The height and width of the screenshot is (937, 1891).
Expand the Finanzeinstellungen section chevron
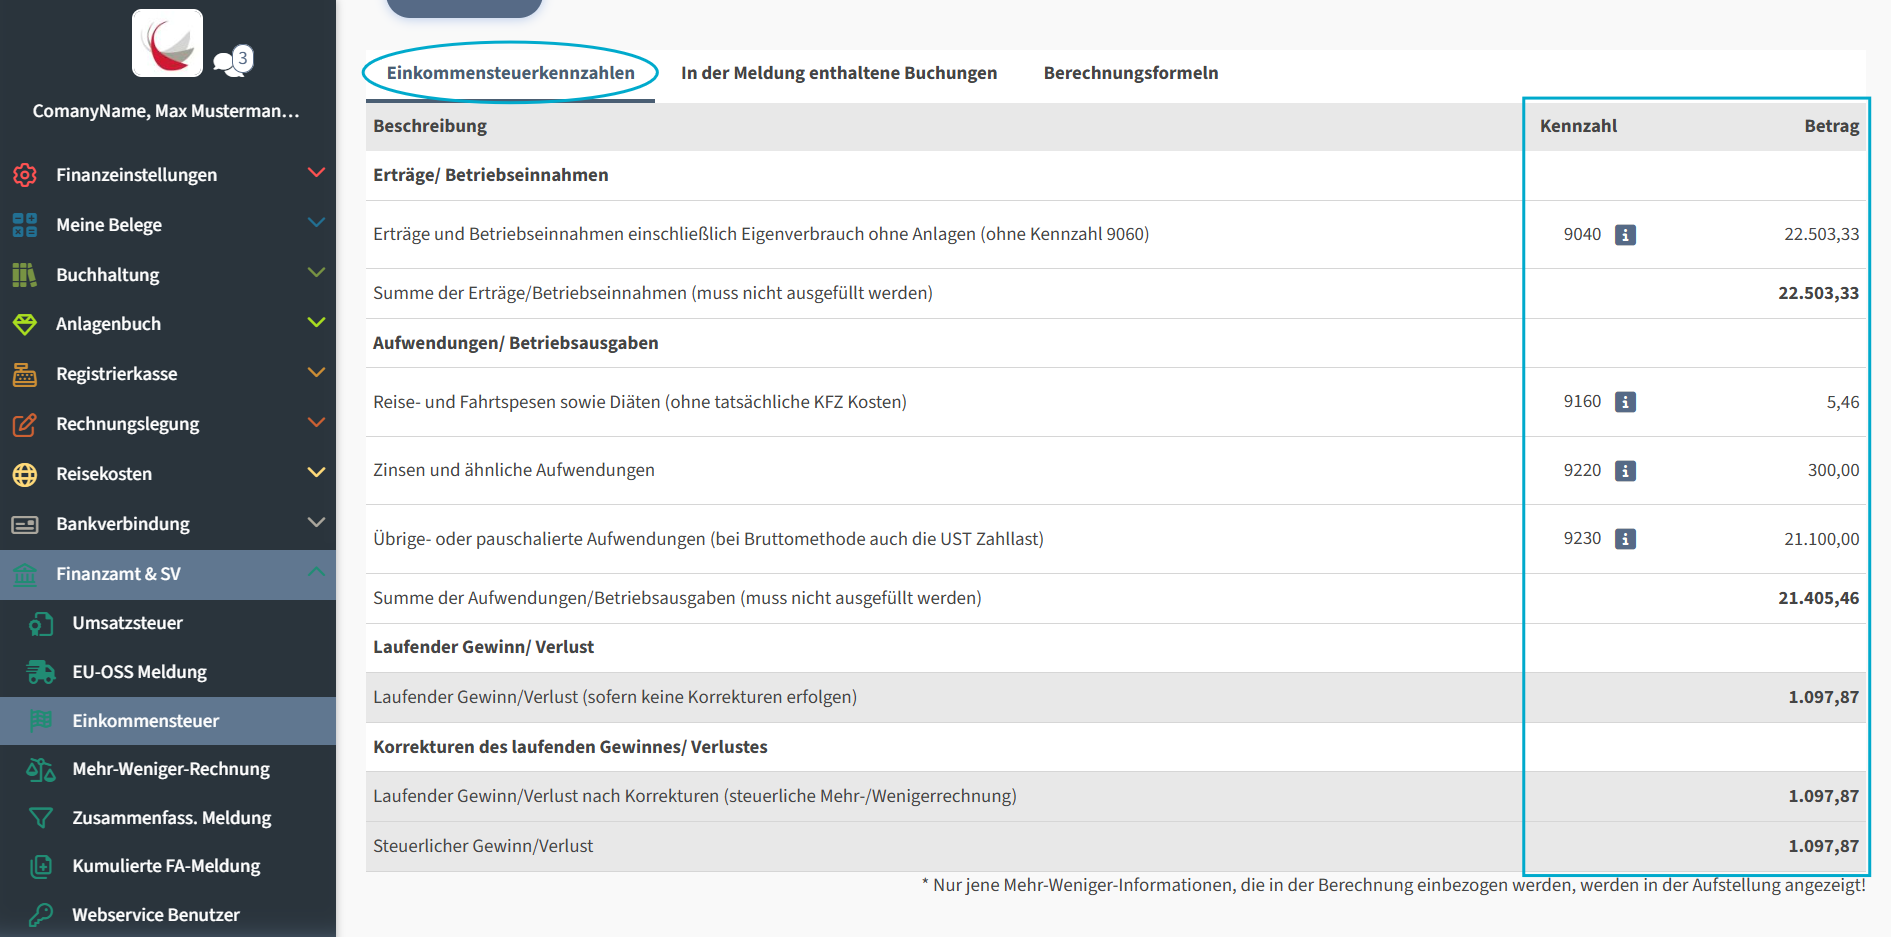click(317, 173)
